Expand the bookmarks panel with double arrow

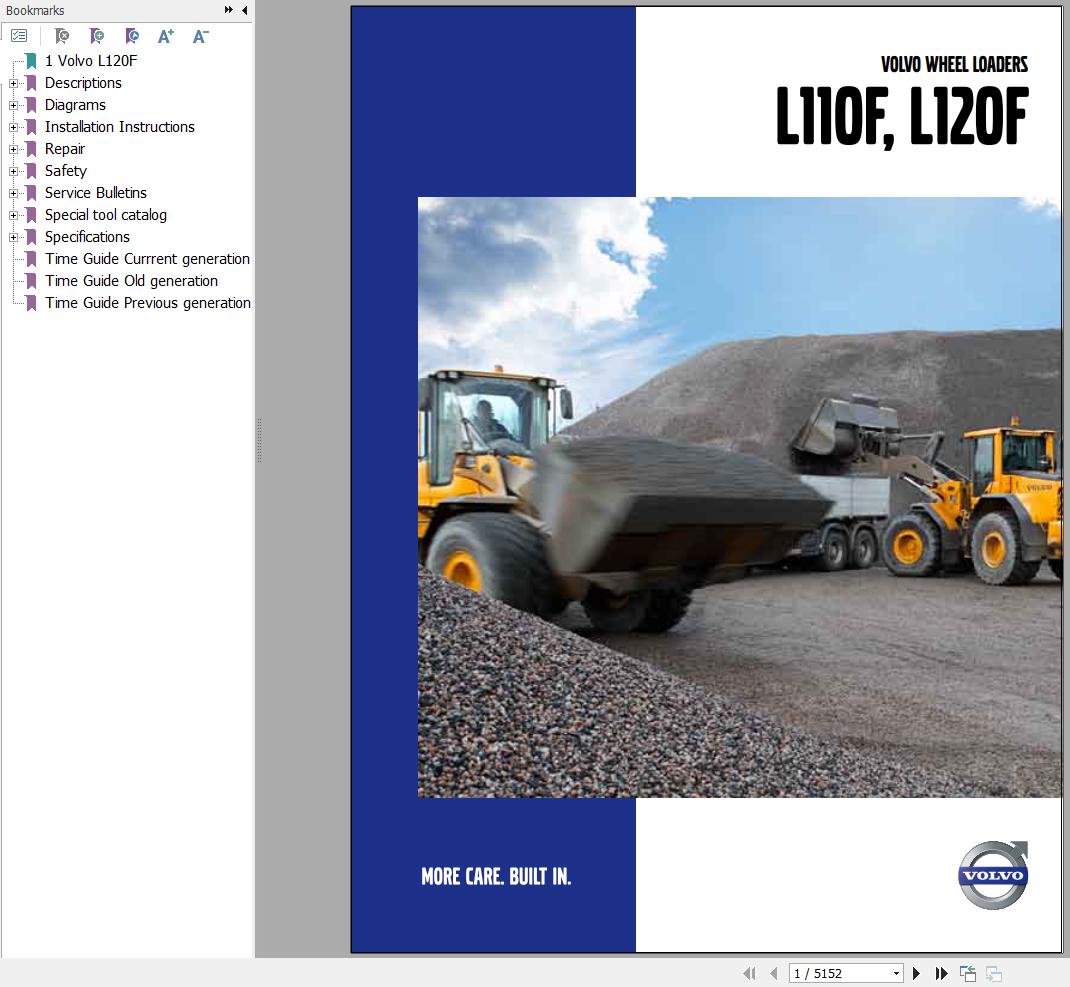(229, 10)
